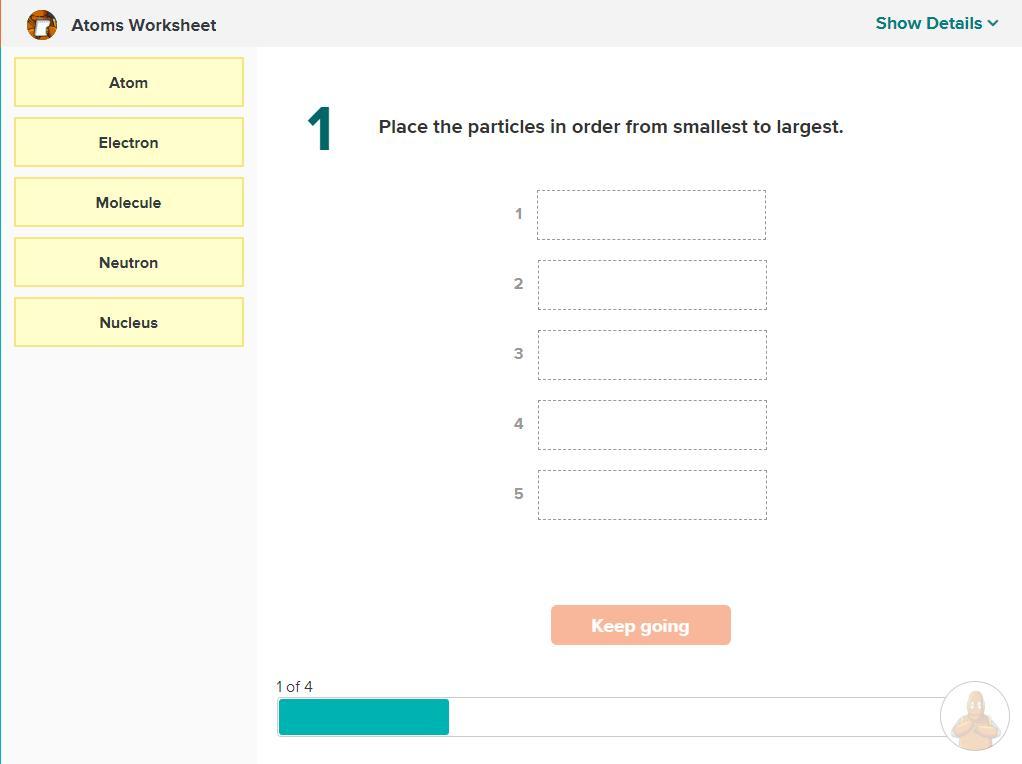The width and height of the screenshot is (1022, 764).
Task: Select the Atom tile
Action: (129, 82)
